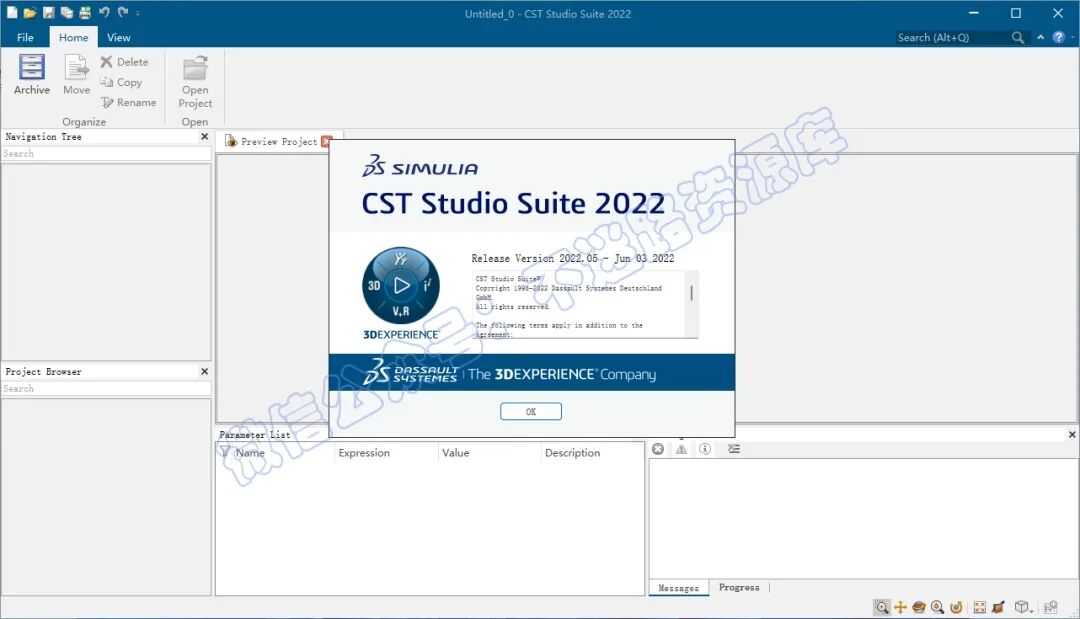
Task: Click the clear messages list icon
Action: pyautogui.click(x=734, y=449)
